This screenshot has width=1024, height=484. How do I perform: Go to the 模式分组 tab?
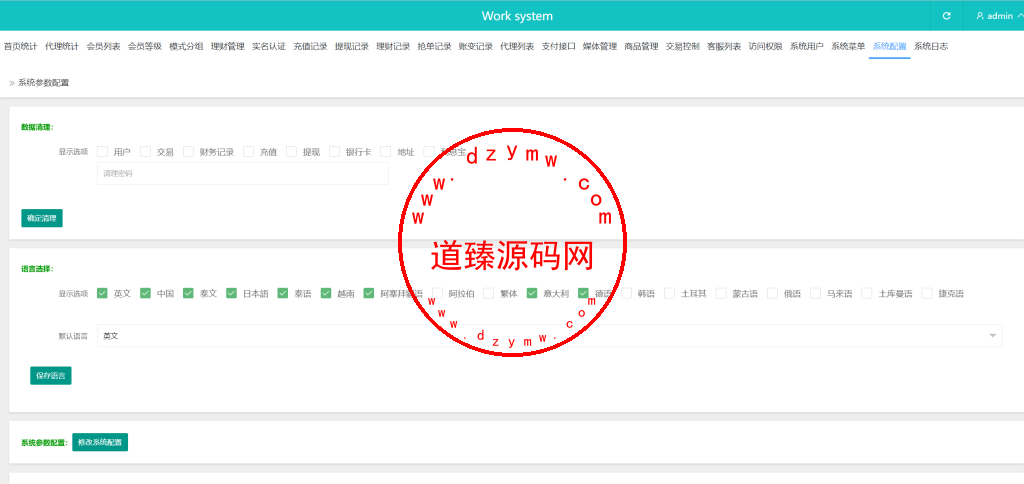(x=186, y=46)
